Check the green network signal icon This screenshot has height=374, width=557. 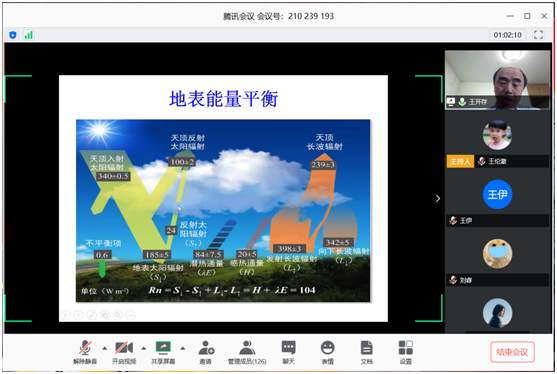click(x=28, y=35)
